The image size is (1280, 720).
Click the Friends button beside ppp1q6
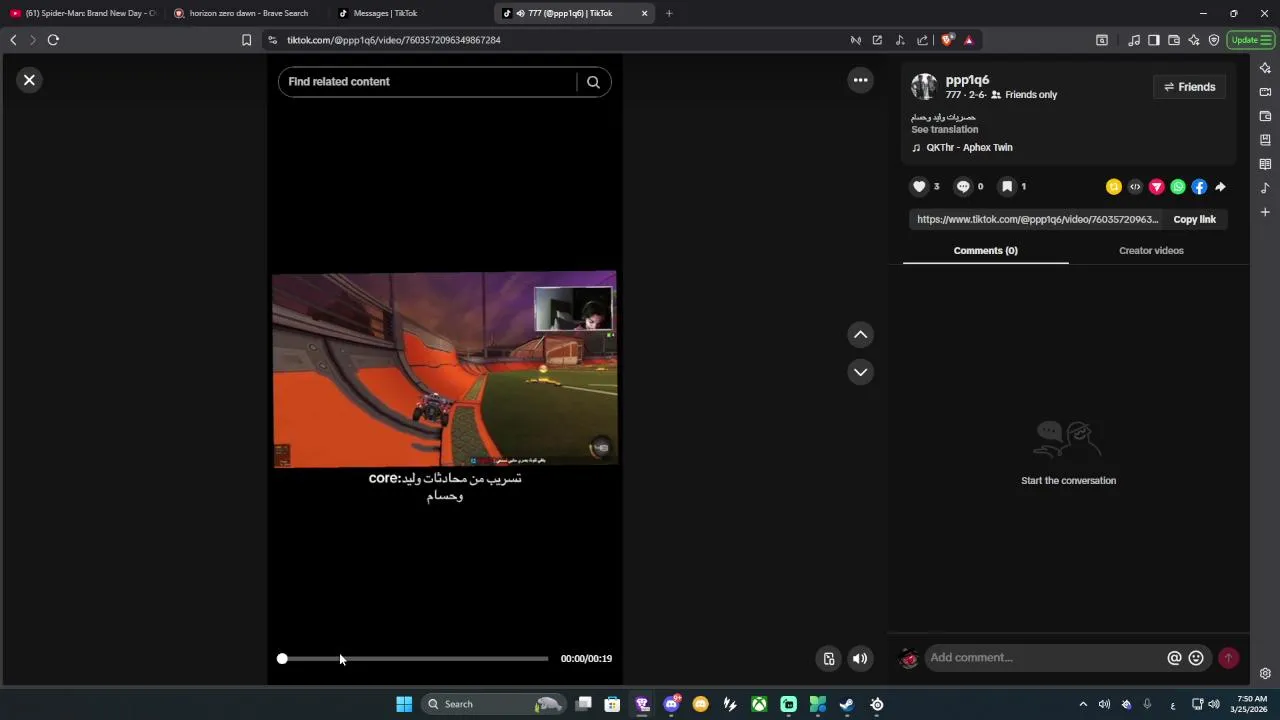1189,87
